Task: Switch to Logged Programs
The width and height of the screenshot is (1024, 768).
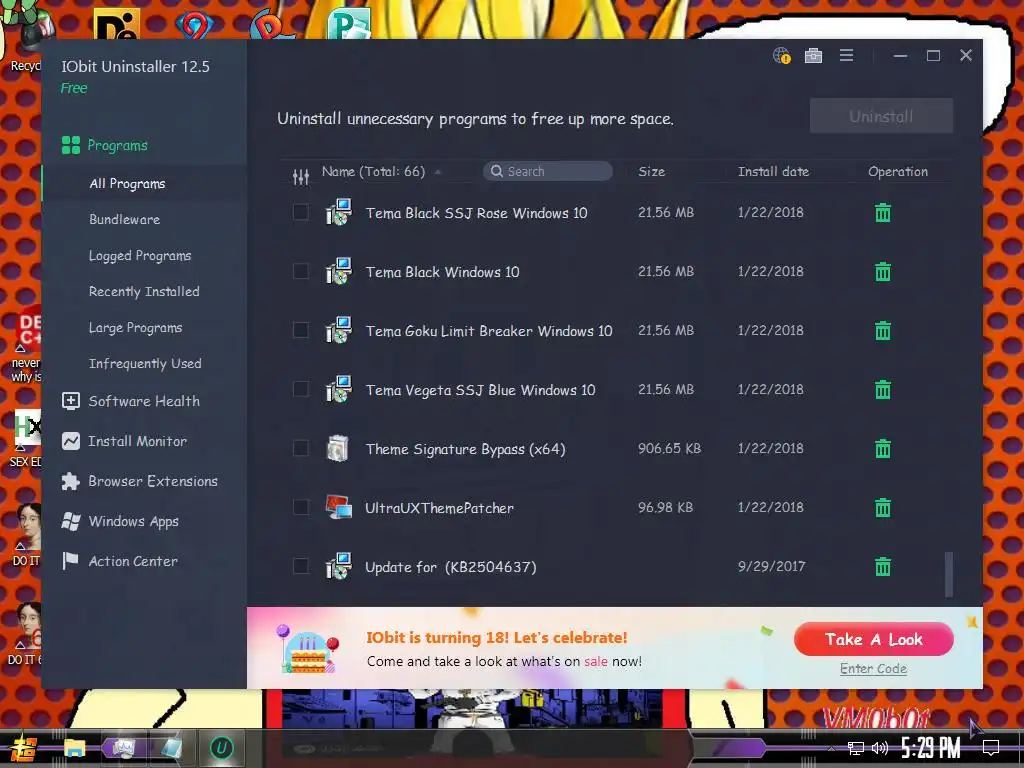Action: point(140,255)
